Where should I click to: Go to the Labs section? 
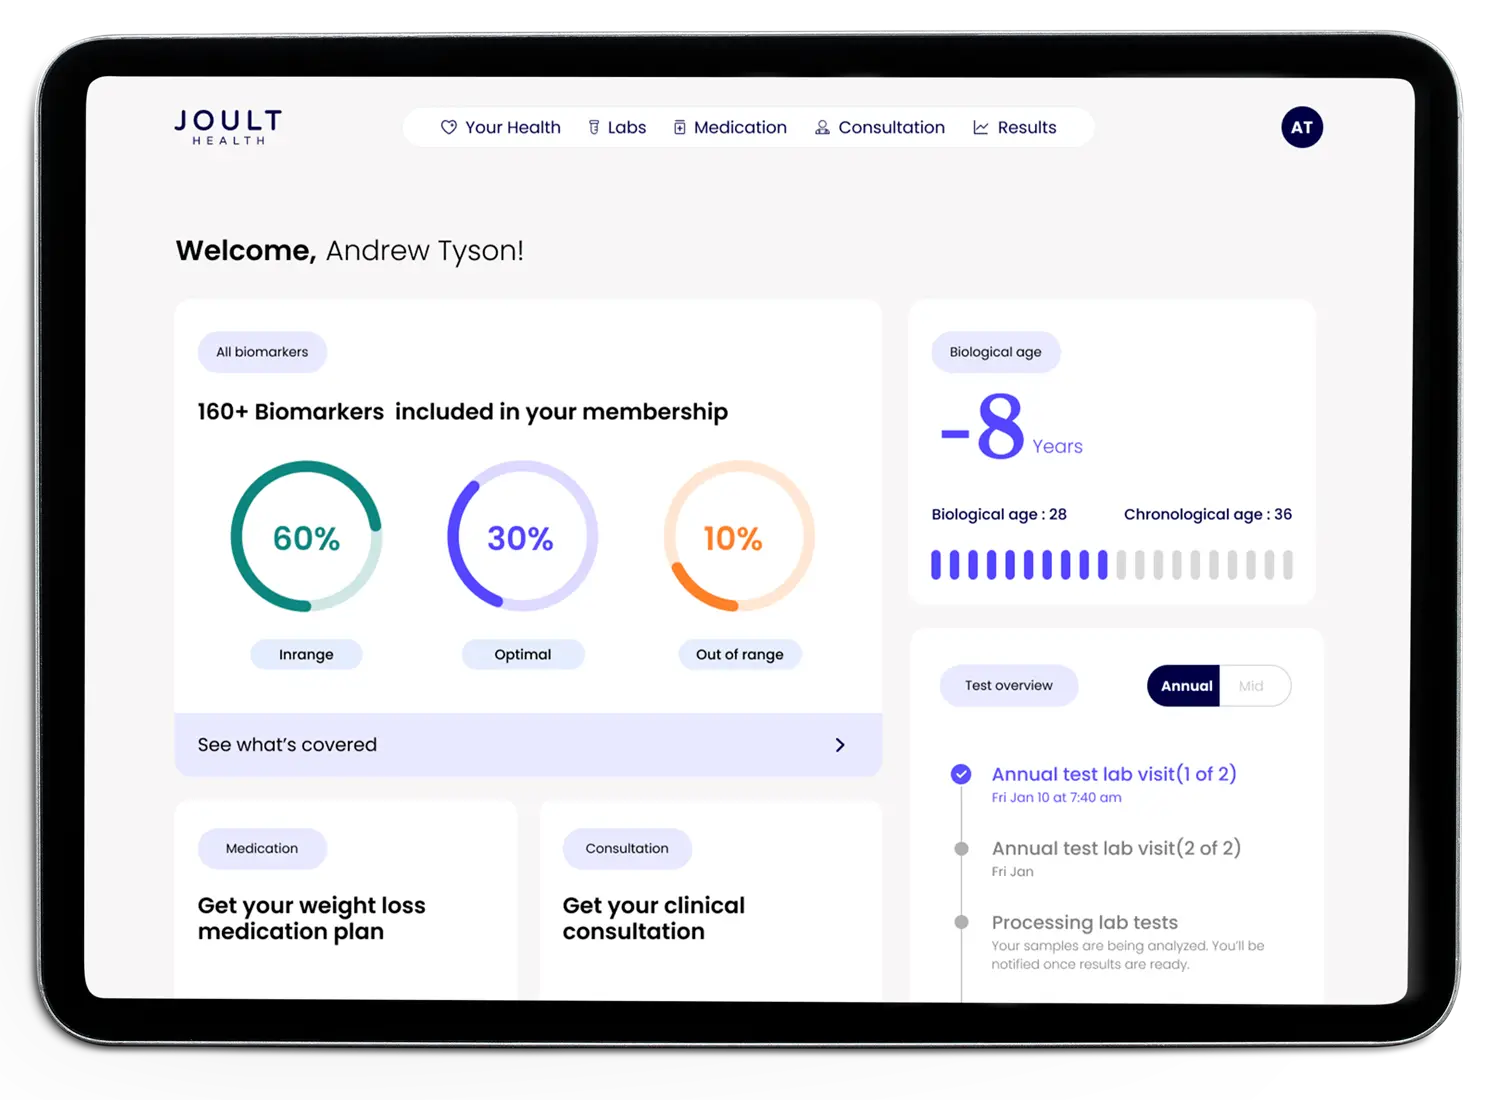coord(617,127)
